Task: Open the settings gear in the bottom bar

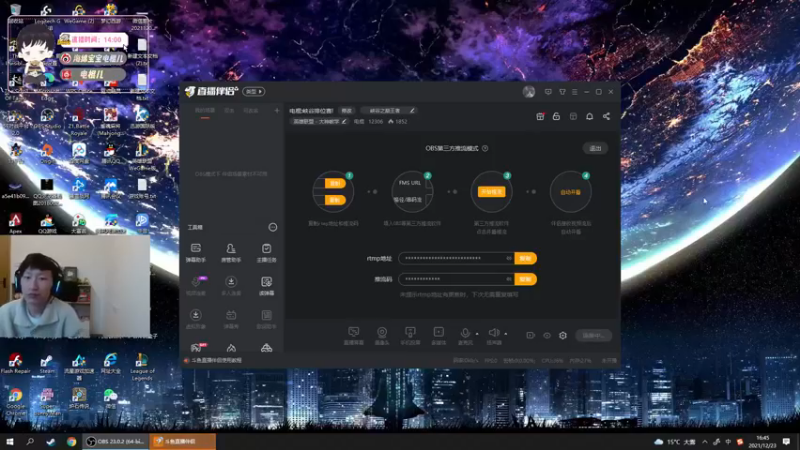Action: click(563, 335)
